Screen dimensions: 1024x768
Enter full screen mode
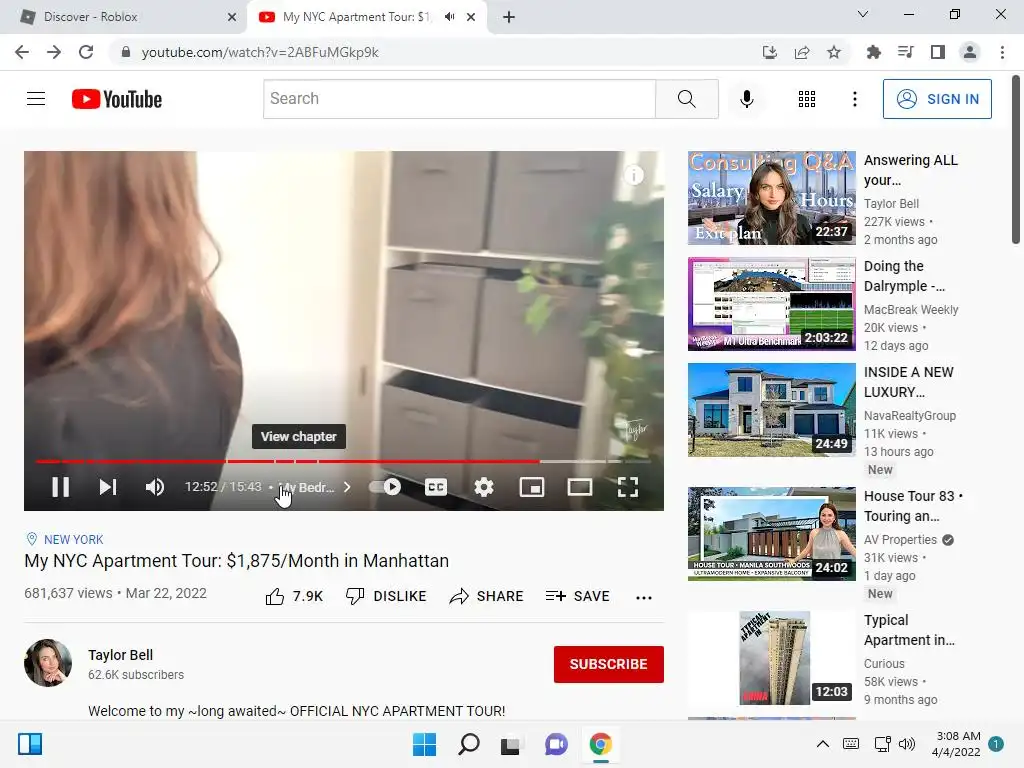point(628,487)
